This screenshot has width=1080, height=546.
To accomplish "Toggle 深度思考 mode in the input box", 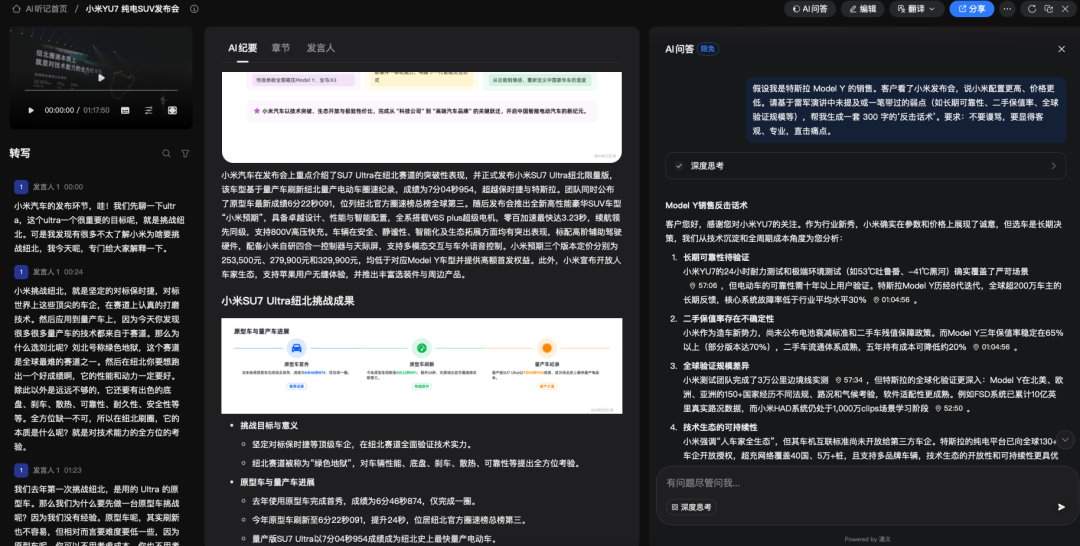I will coord(691,507).
